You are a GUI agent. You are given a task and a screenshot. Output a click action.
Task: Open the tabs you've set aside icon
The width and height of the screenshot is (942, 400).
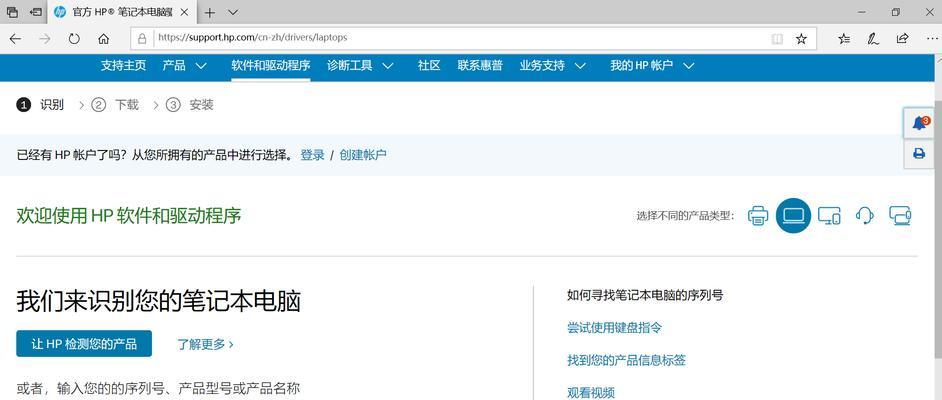(x=12, y=12)
